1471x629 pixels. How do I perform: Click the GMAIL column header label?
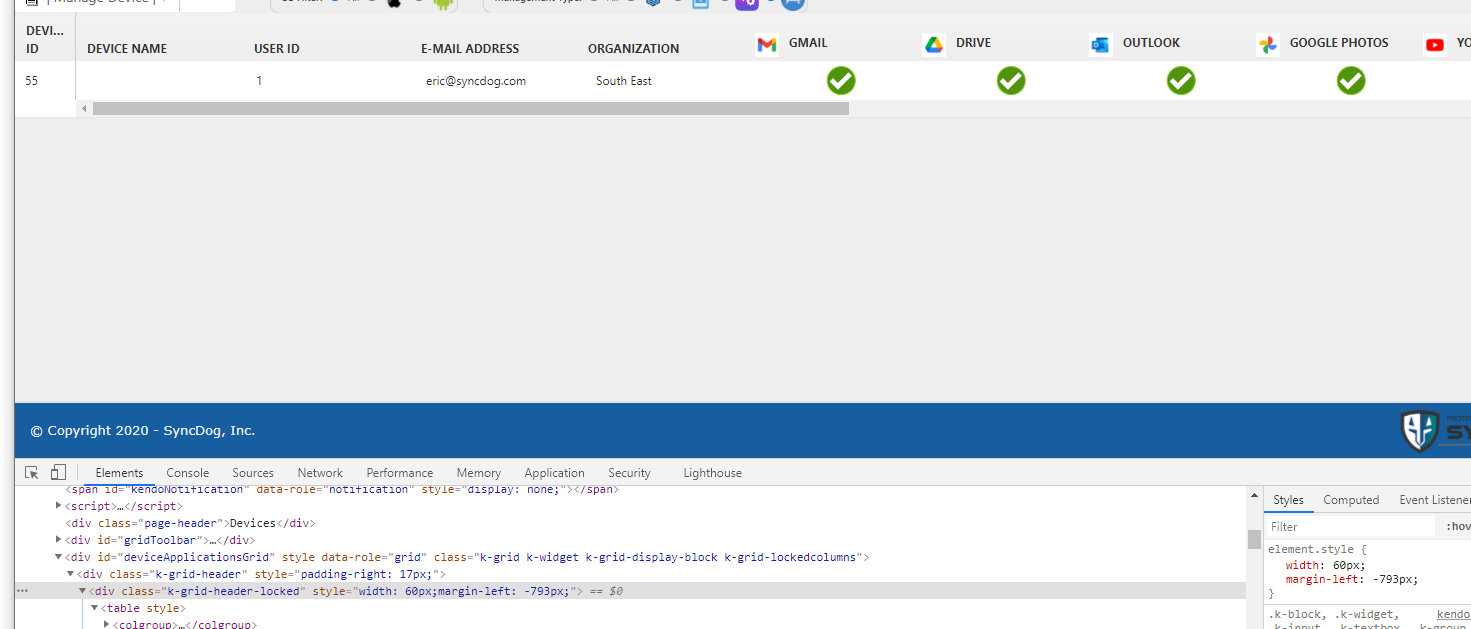pyautogui.click(x=808, y=43)
